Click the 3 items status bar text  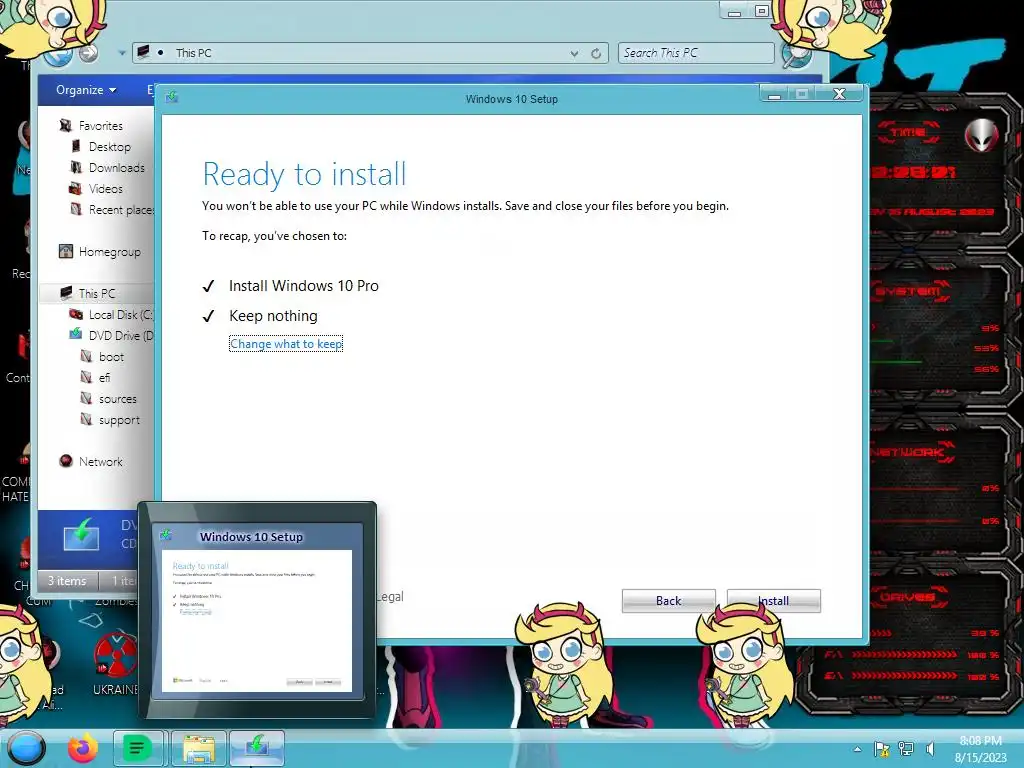67,581
